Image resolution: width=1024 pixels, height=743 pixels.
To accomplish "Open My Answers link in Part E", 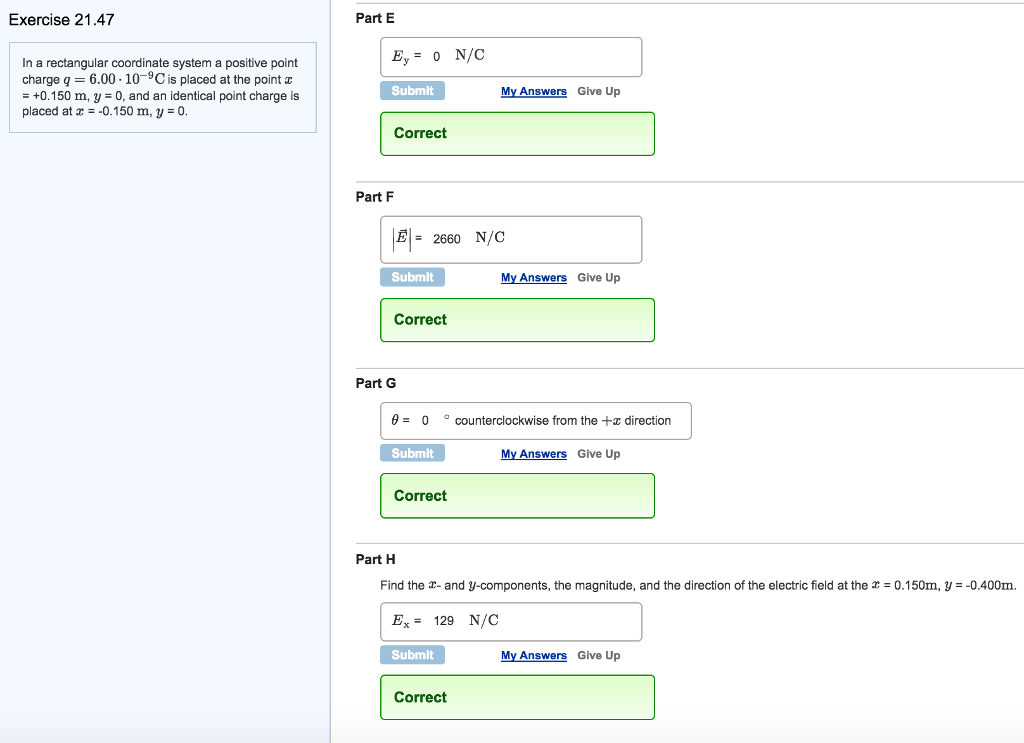I will 533,91.
